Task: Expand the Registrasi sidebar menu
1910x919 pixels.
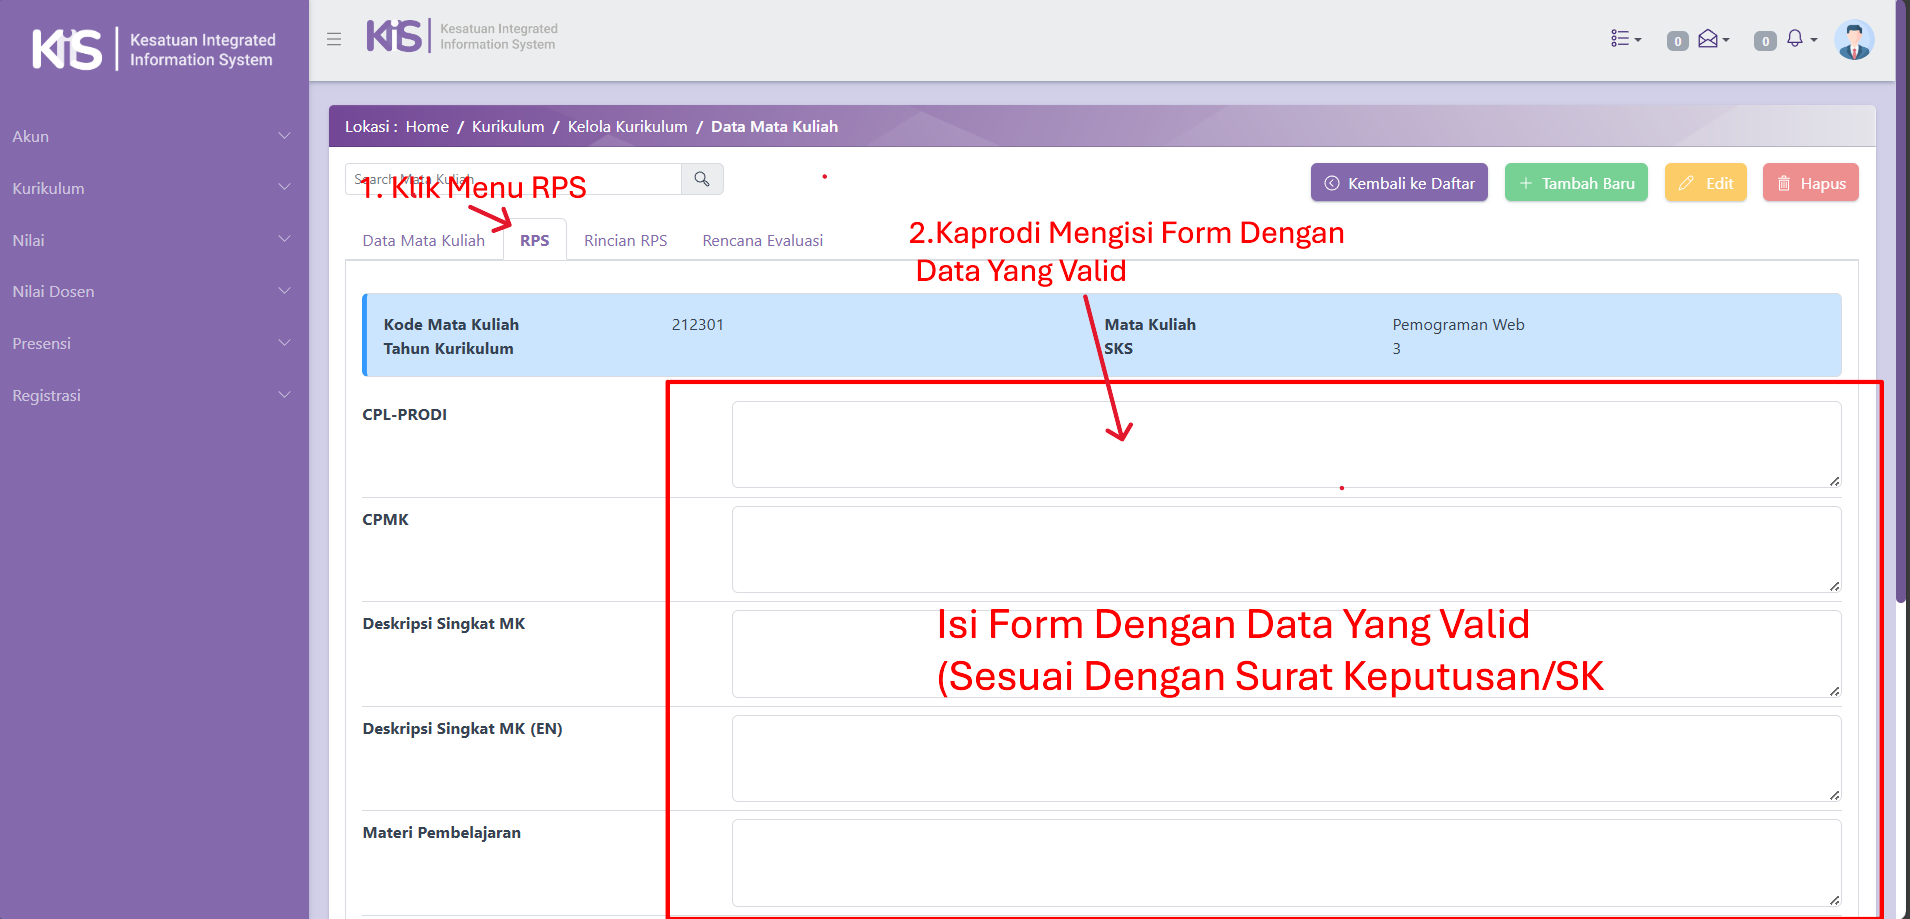Action: pyautogui.click(x=150, y=395)
